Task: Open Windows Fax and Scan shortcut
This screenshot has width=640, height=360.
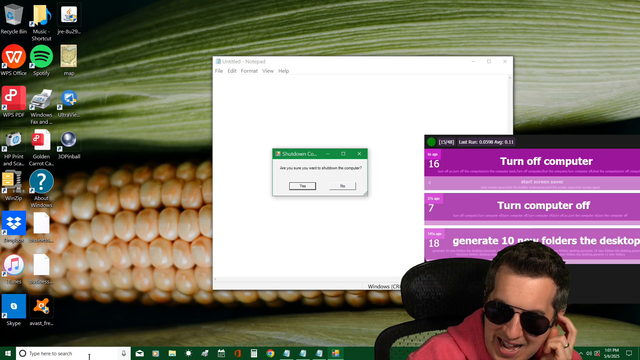Action: [41, 106]
